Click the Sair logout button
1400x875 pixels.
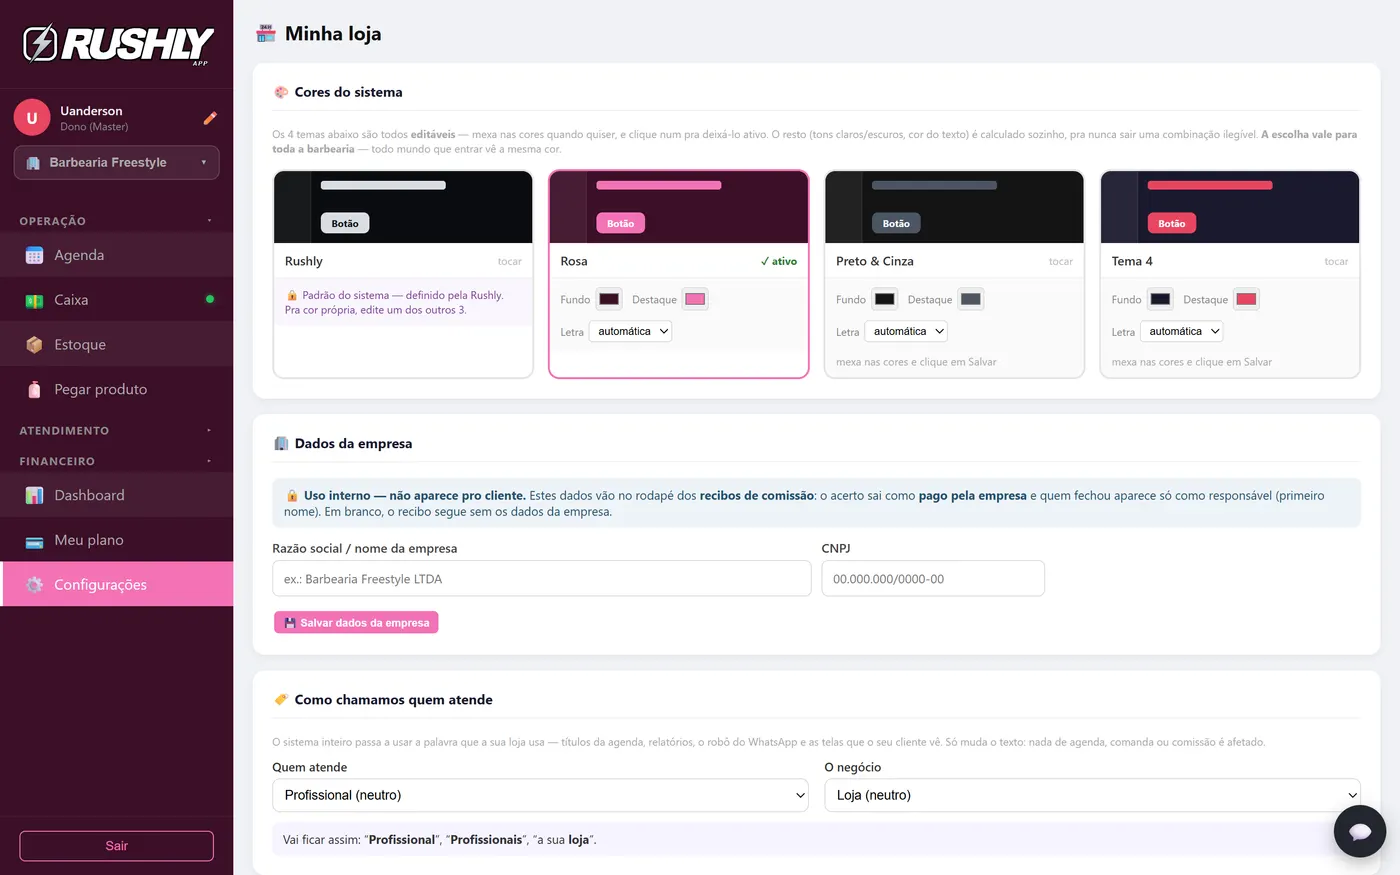click(116, 846)
